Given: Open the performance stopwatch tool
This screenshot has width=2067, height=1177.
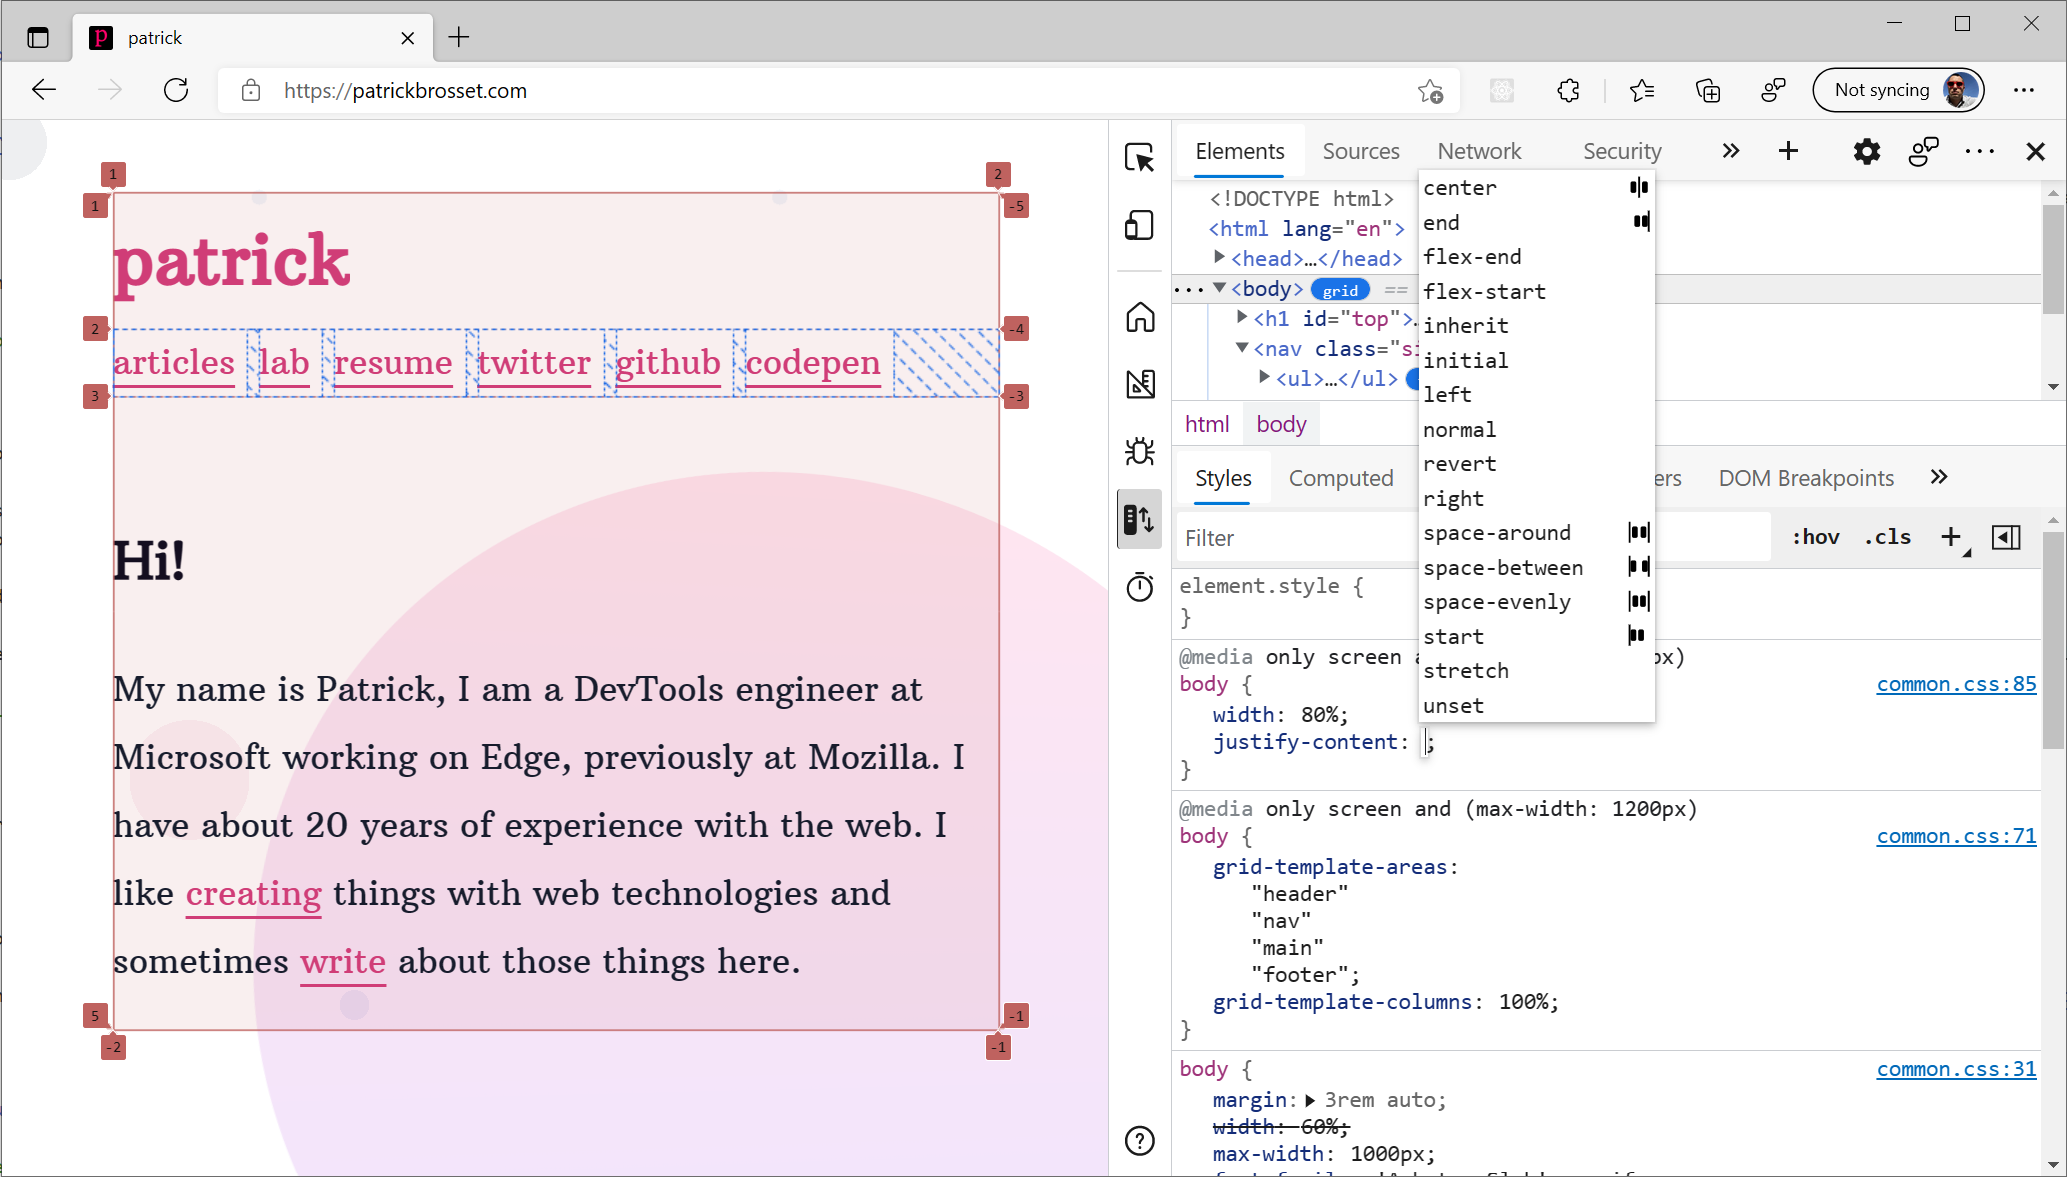Looking at the screenshot, I should [x=1139, y=588].
